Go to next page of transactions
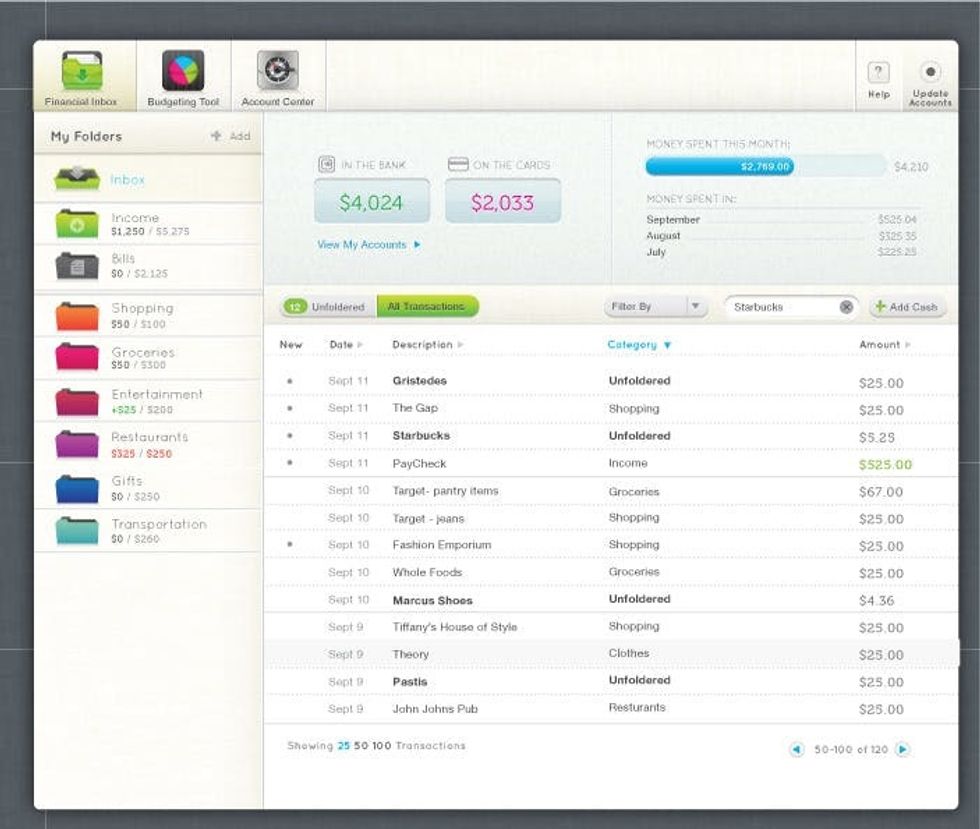Viewport: 980px width, 829px height. (x=903, y=749)
